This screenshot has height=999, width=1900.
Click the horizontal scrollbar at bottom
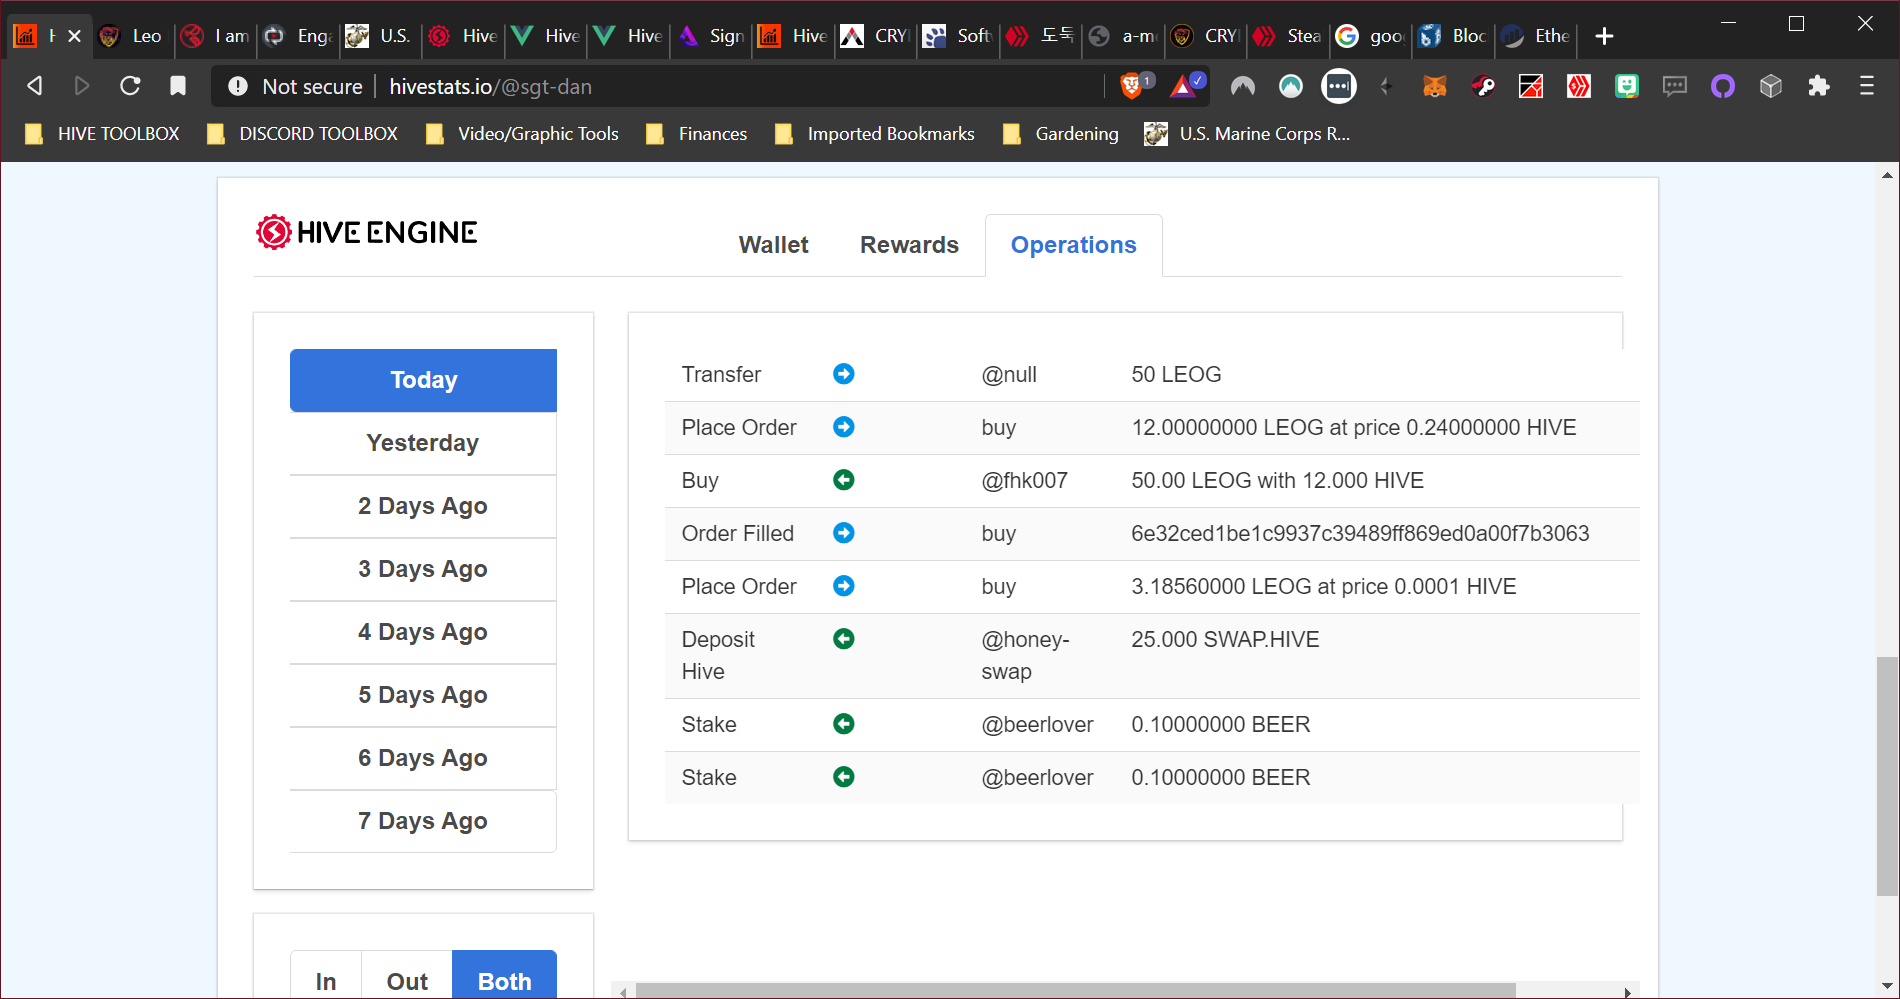[1075, 991]
